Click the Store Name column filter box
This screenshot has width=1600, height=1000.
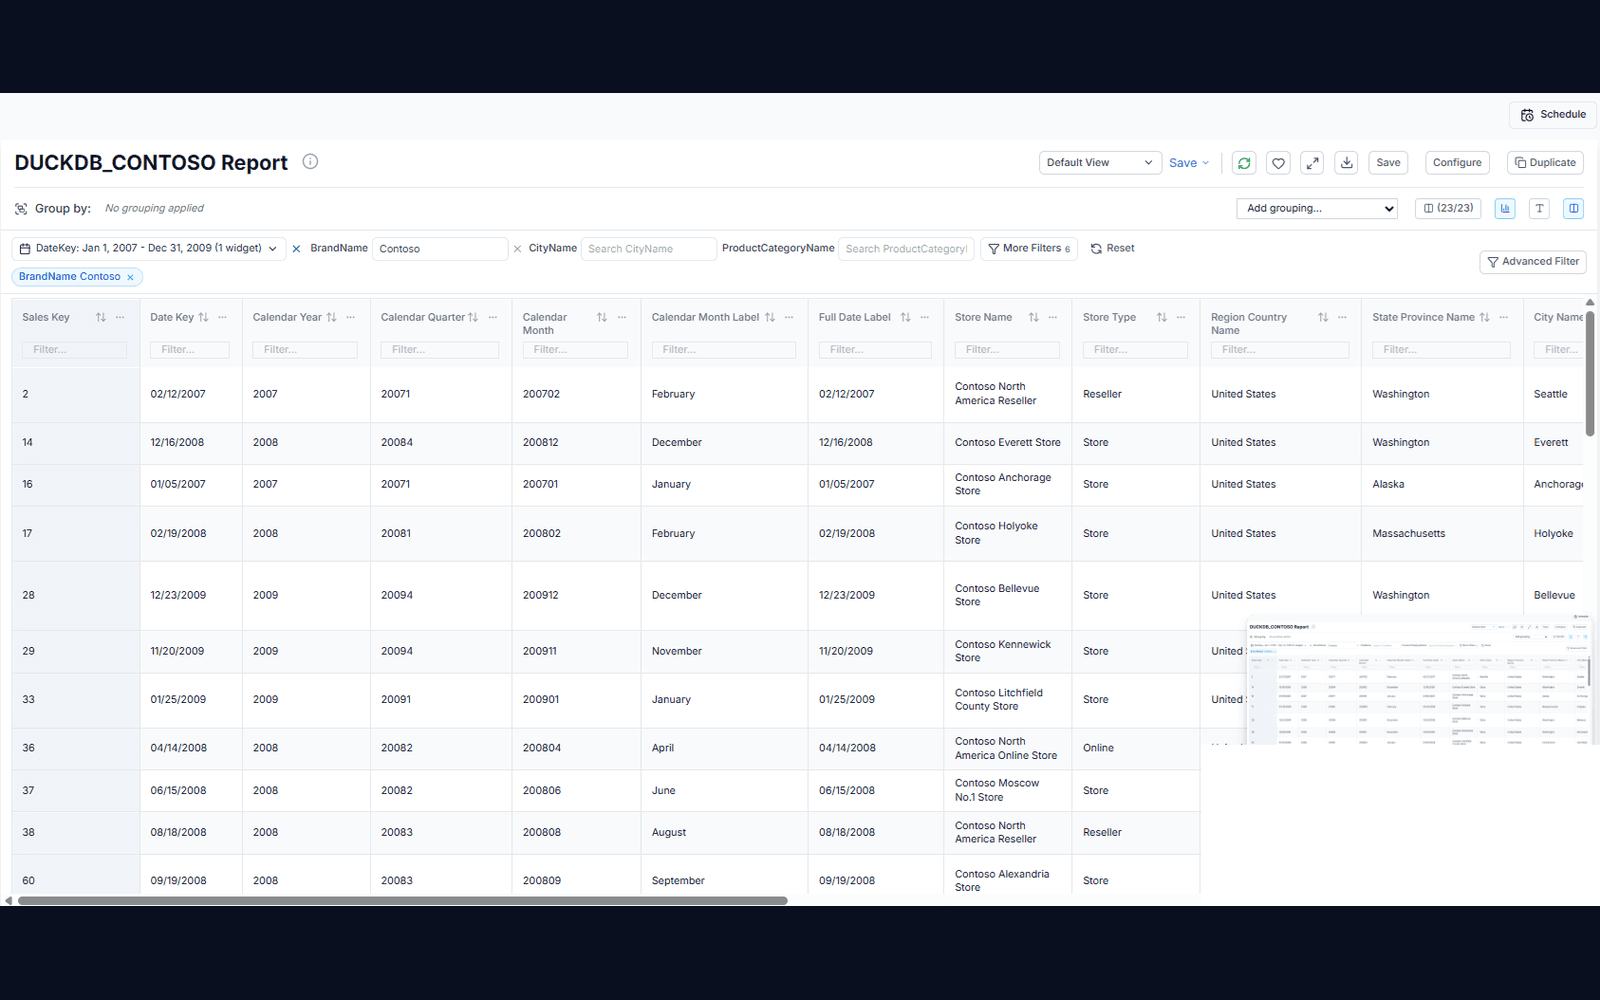pos(1007,350)
